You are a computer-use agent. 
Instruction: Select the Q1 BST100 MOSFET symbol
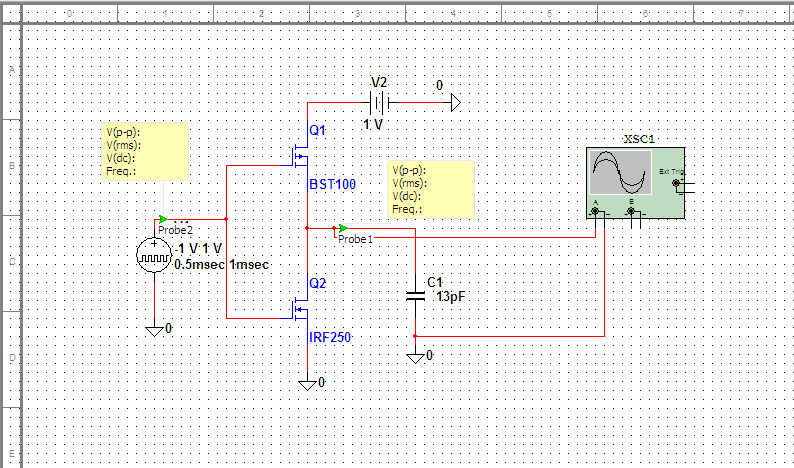(300, 157)
